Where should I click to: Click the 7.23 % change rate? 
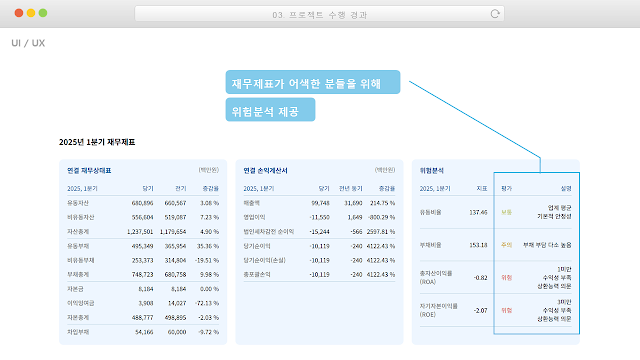(x=209, y=217)
